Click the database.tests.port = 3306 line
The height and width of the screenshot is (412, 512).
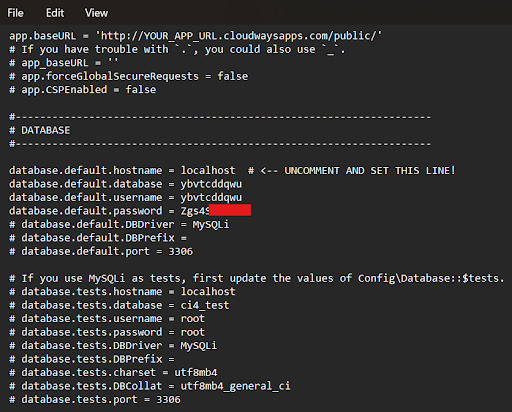point(95,399)
